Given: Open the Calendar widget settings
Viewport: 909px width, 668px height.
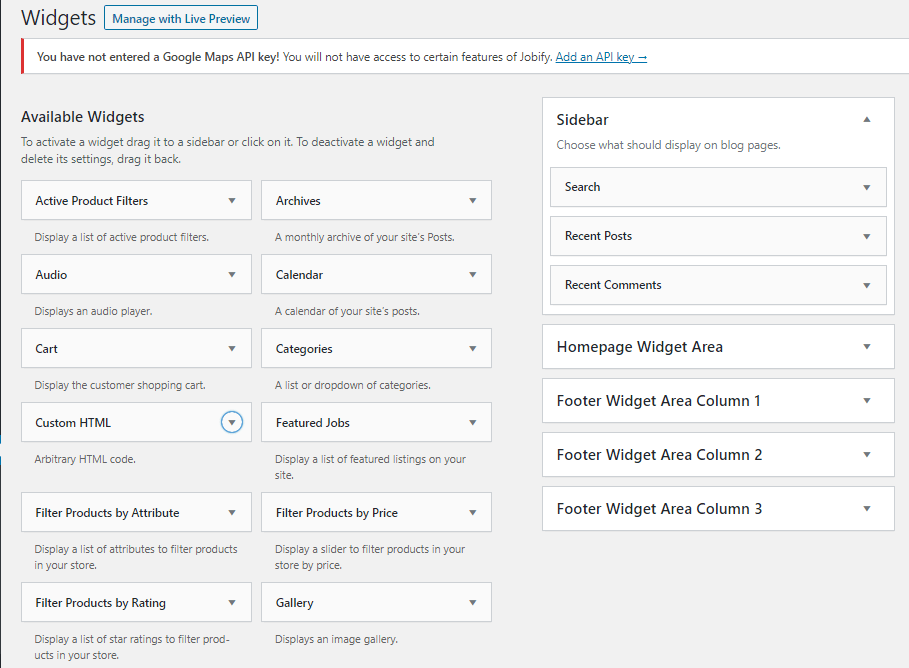Looking at the screenshot, I should click(x=472, y=274).
